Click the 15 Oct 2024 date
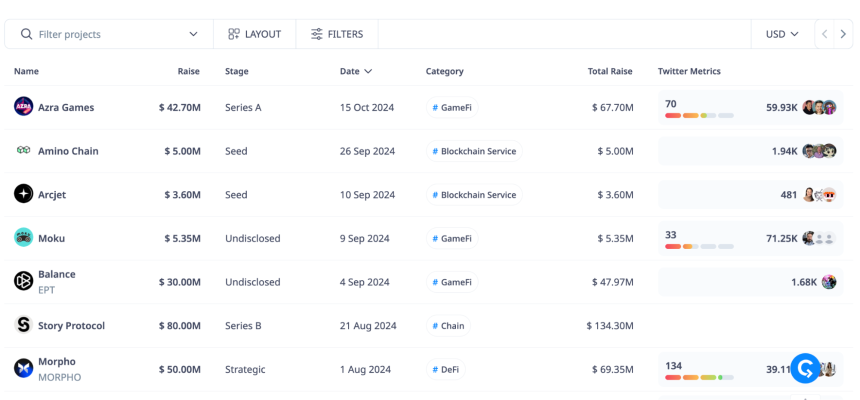 (x=366, y=108)
